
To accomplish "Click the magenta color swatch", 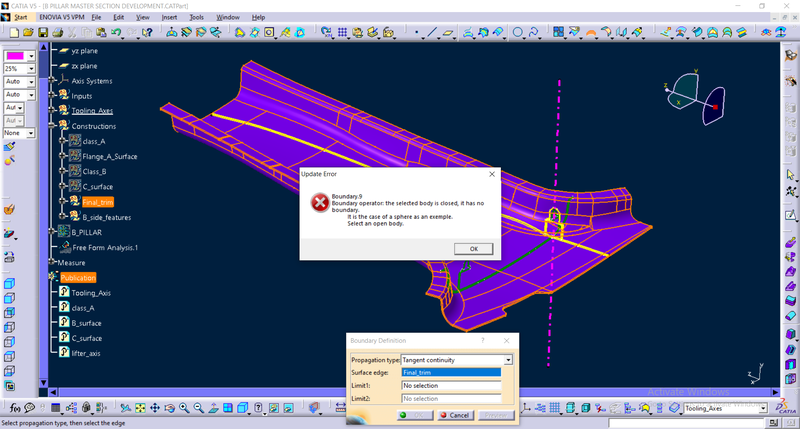I will coord(15,55).
